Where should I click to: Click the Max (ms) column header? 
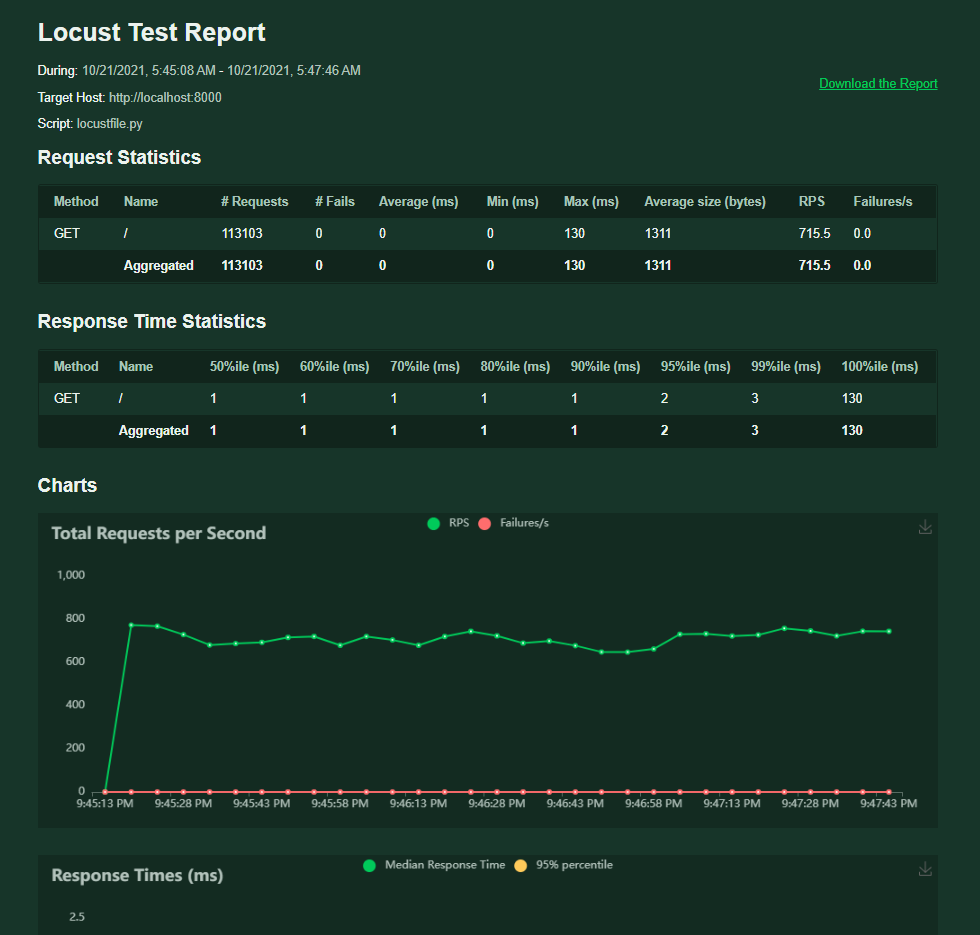[x=590, y=201]
